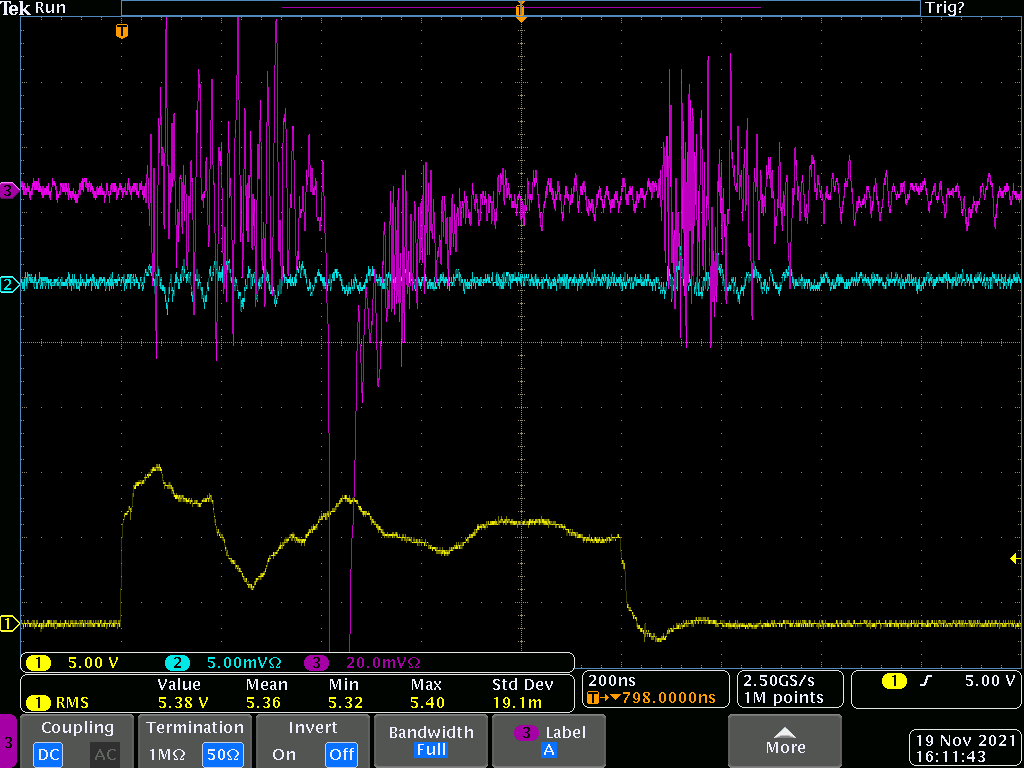The image size is (1024, 768).
Task: Click the orange T marker at top left
Action: [x=122, y=31]
